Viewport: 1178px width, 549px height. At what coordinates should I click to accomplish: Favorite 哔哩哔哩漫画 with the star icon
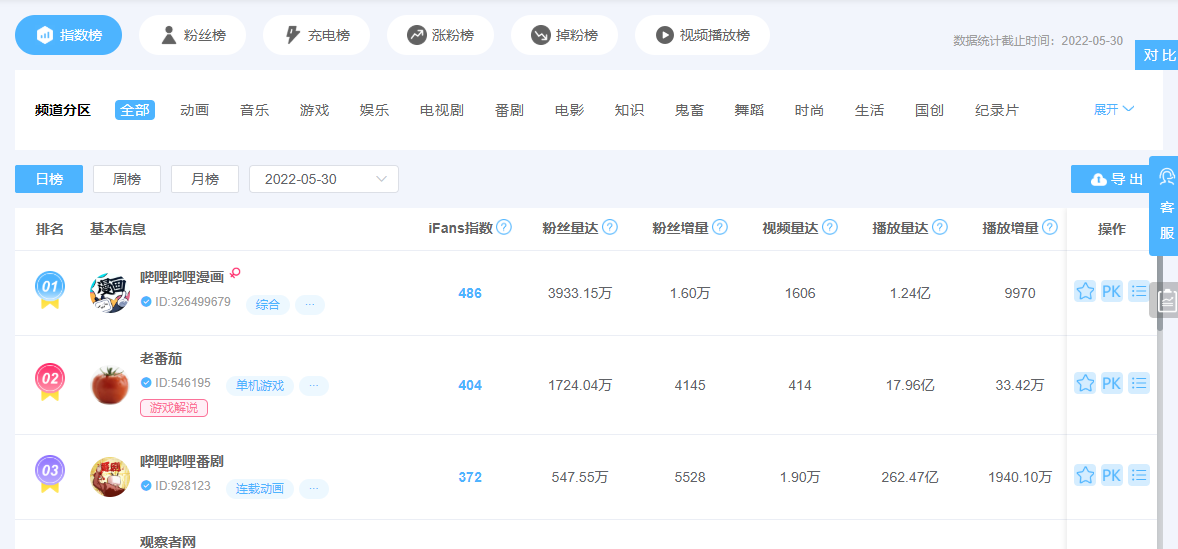click(x=1085, y=291)
